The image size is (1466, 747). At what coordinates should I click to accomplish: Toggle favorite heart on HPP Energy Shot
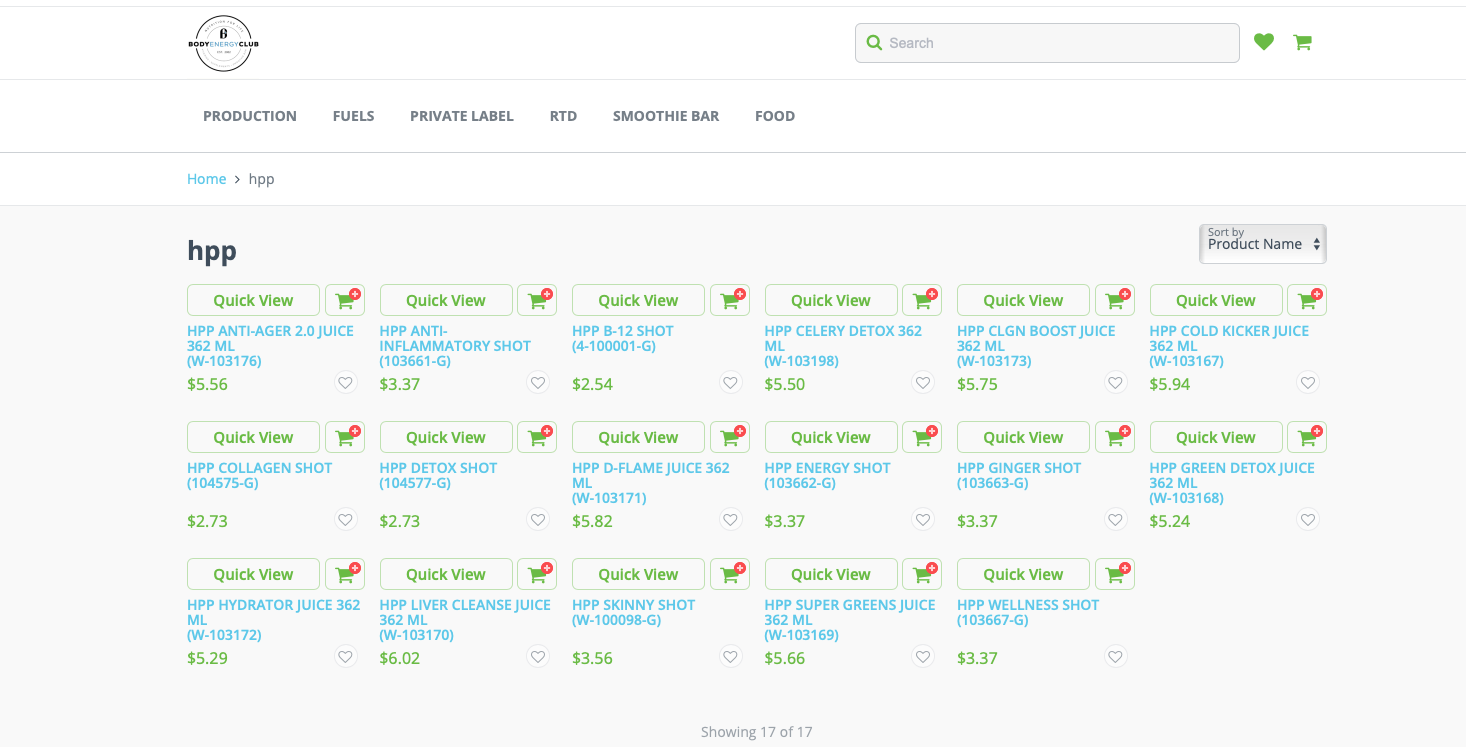pos(923,520)
